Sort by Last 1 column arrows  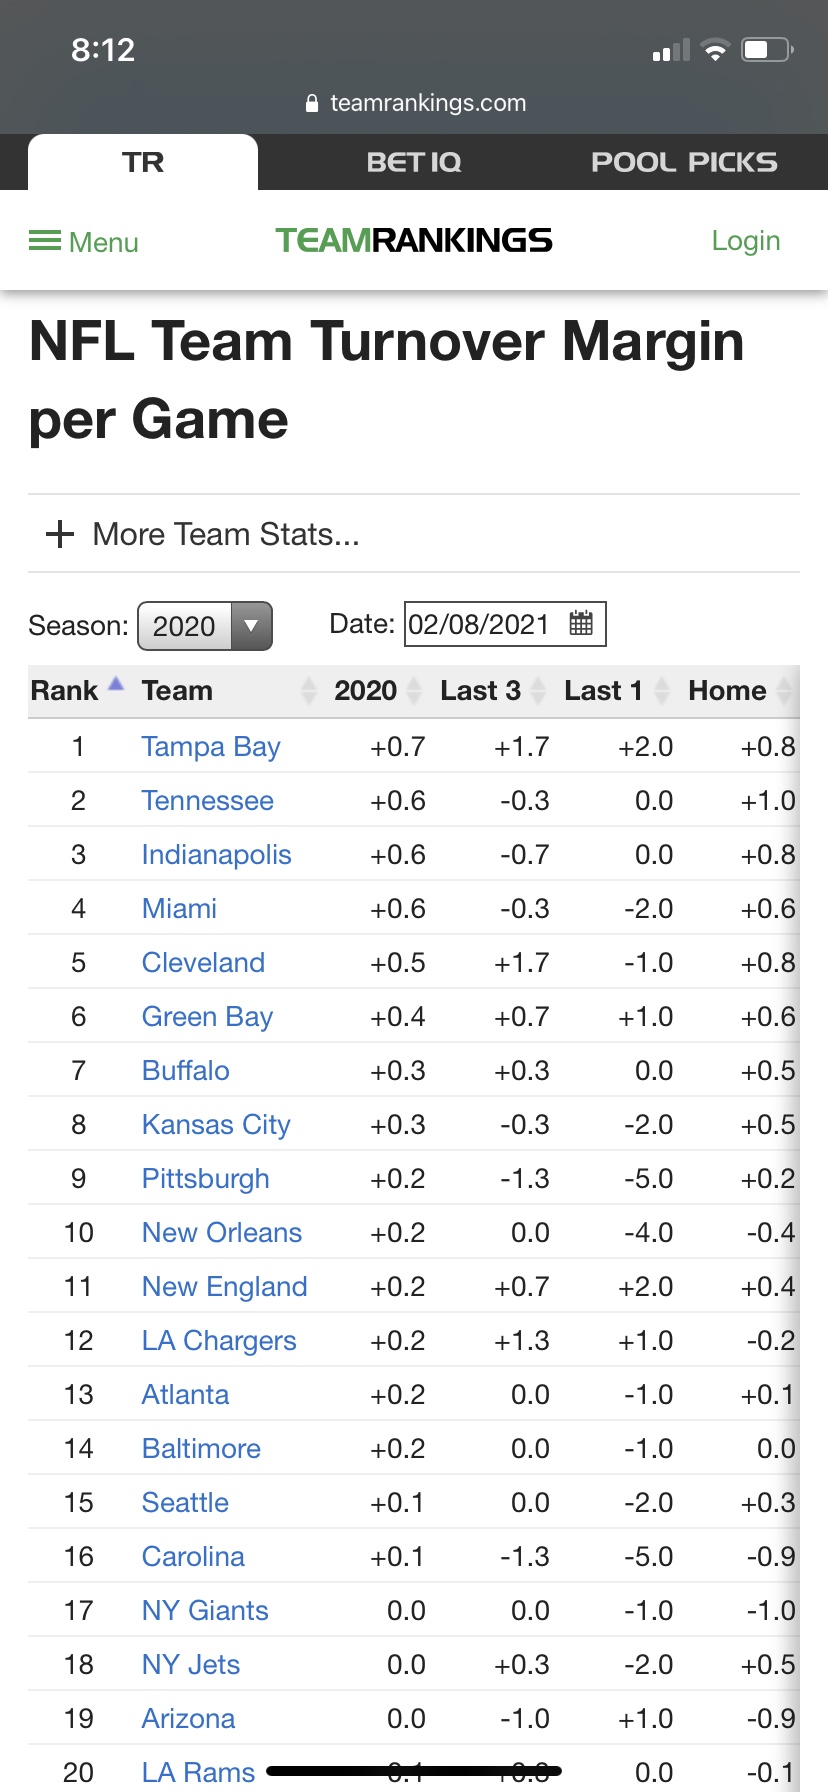tap(661, 690)
